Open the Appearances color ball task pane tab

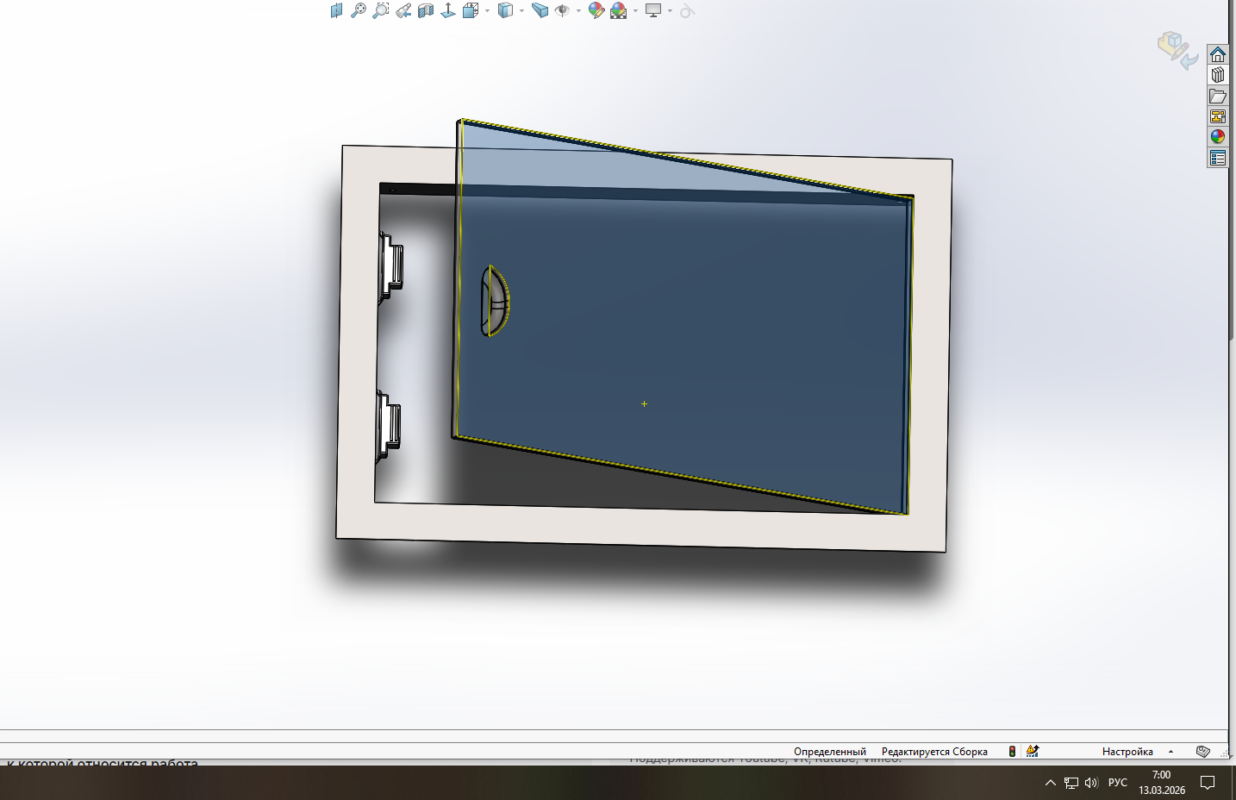[x=1217, y=137]
